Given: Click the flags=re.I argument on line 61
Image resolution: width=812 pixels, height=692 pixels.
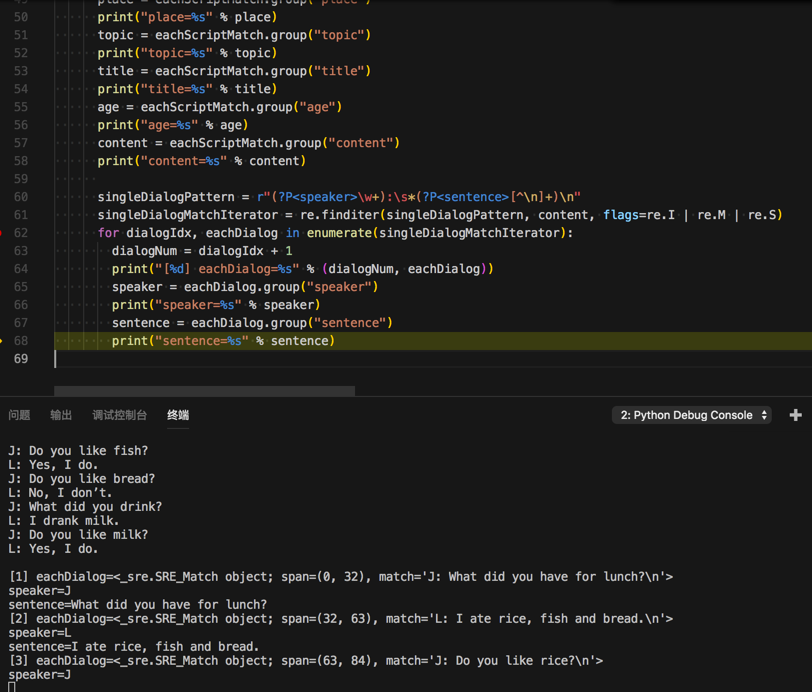Looking at the screenshot, I should pyautogui.click(x=639, y=215).
